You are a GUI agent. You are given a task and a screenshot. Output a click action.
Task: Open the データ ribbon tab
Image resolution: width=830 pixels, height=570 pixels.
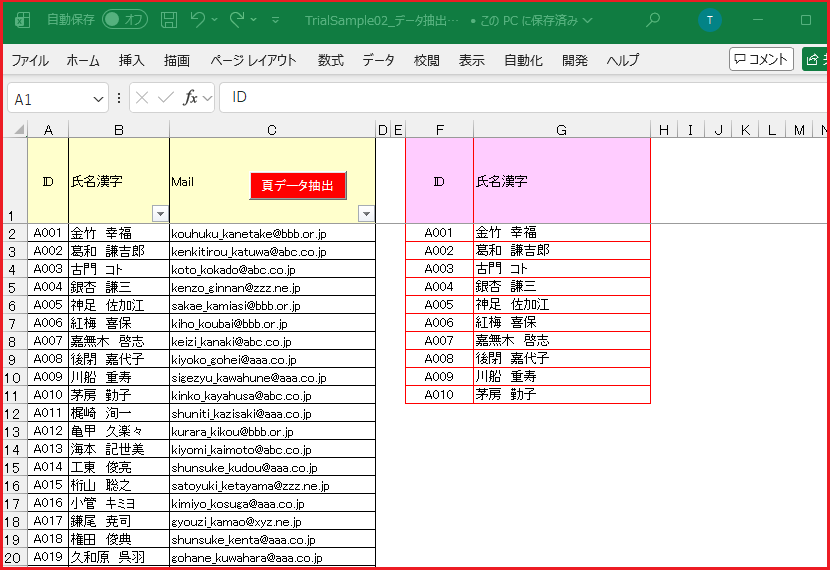[378, 60]
